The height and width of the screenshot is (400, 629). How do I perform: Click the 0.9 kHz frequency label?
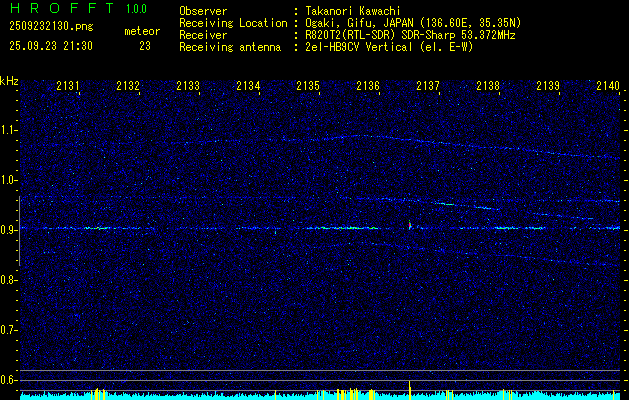(x=9, y=230)
